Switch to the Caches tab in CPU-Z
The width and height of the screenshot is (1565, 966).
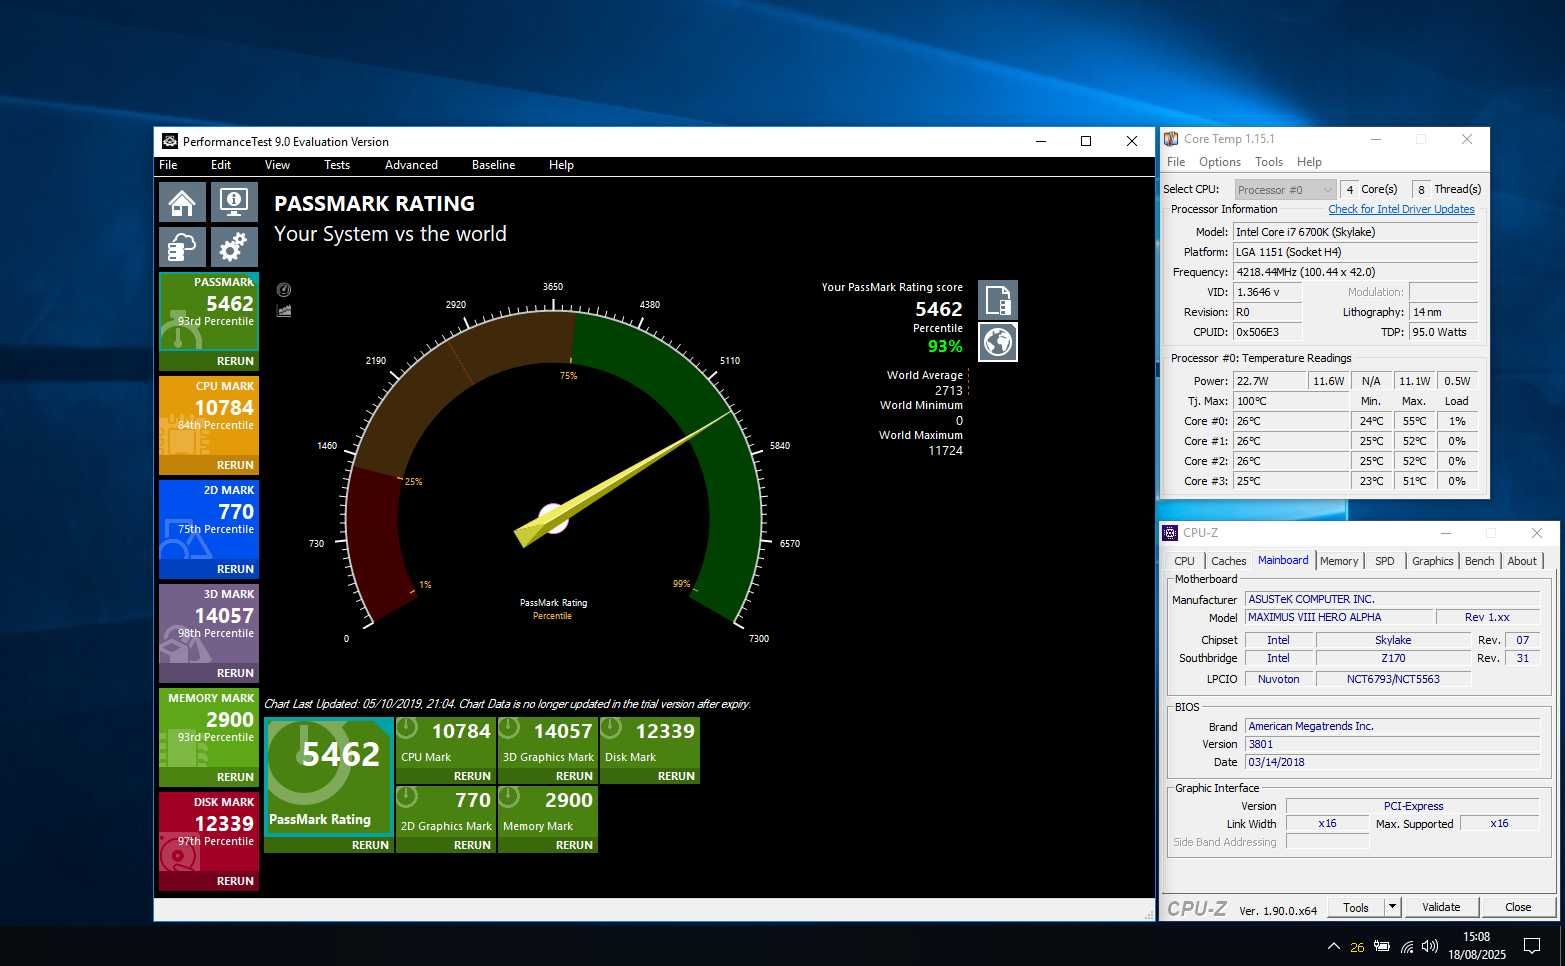point(1228,561)
